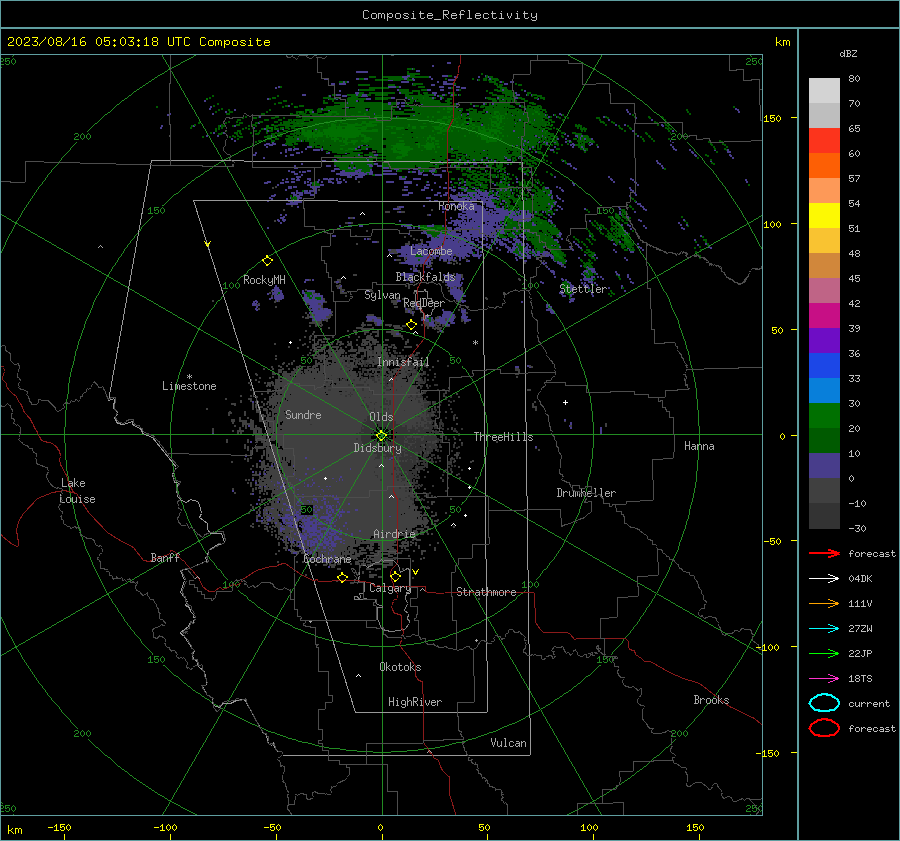Click the Strathmore city label
Viewport: 900px width, 841px height.
pyautogui.click(x=486, y=592)
